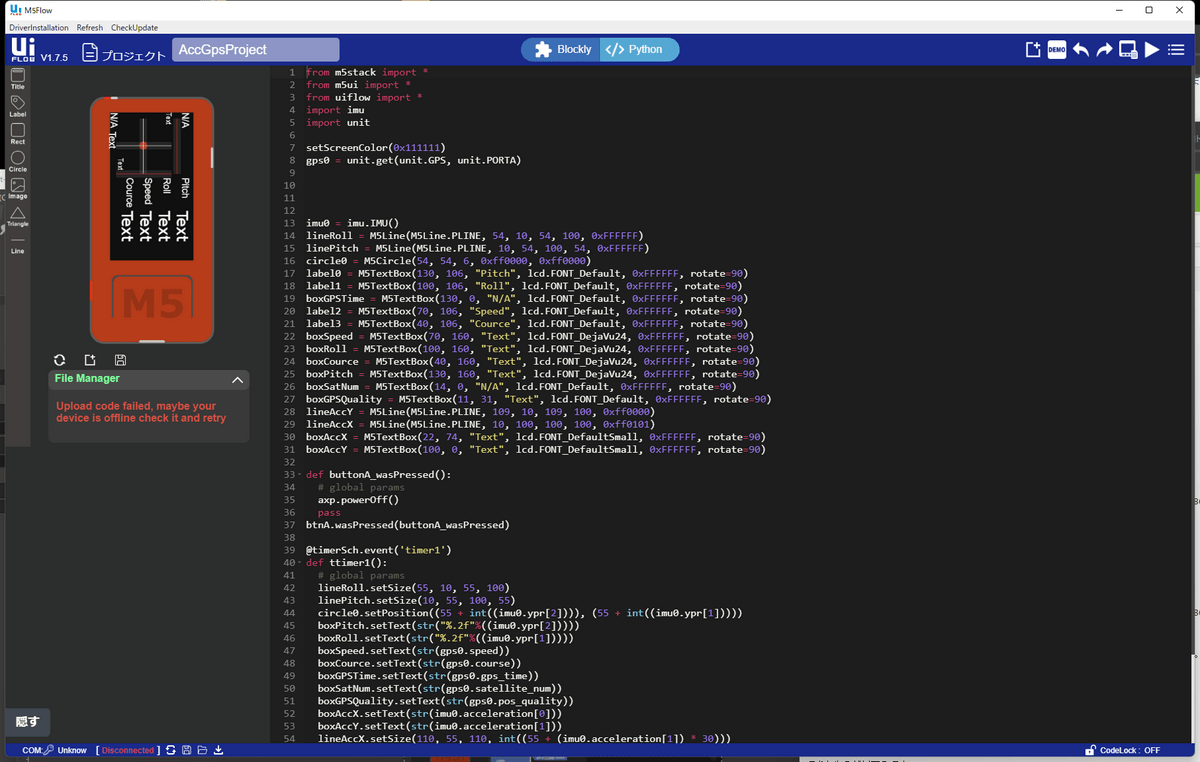
Task: Select the Title widget tool
Action: (17, 78)
